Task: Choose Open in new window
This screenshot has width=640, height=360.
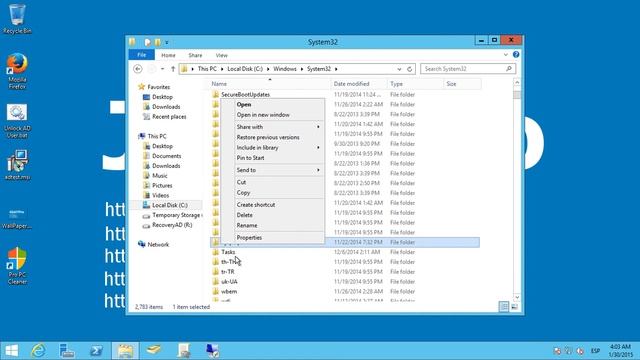Action: coord(273,115)
